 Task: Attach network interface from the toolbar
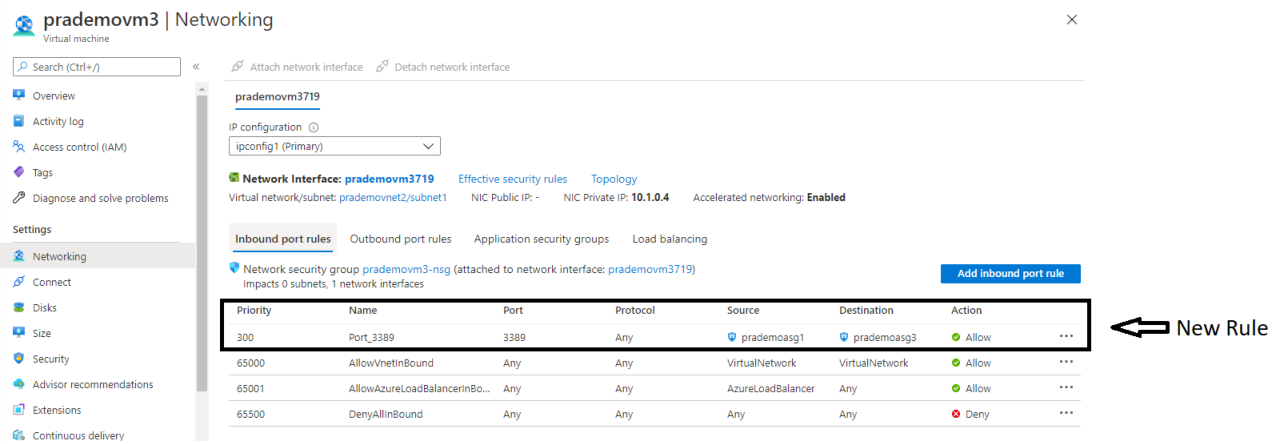[297, 67]
